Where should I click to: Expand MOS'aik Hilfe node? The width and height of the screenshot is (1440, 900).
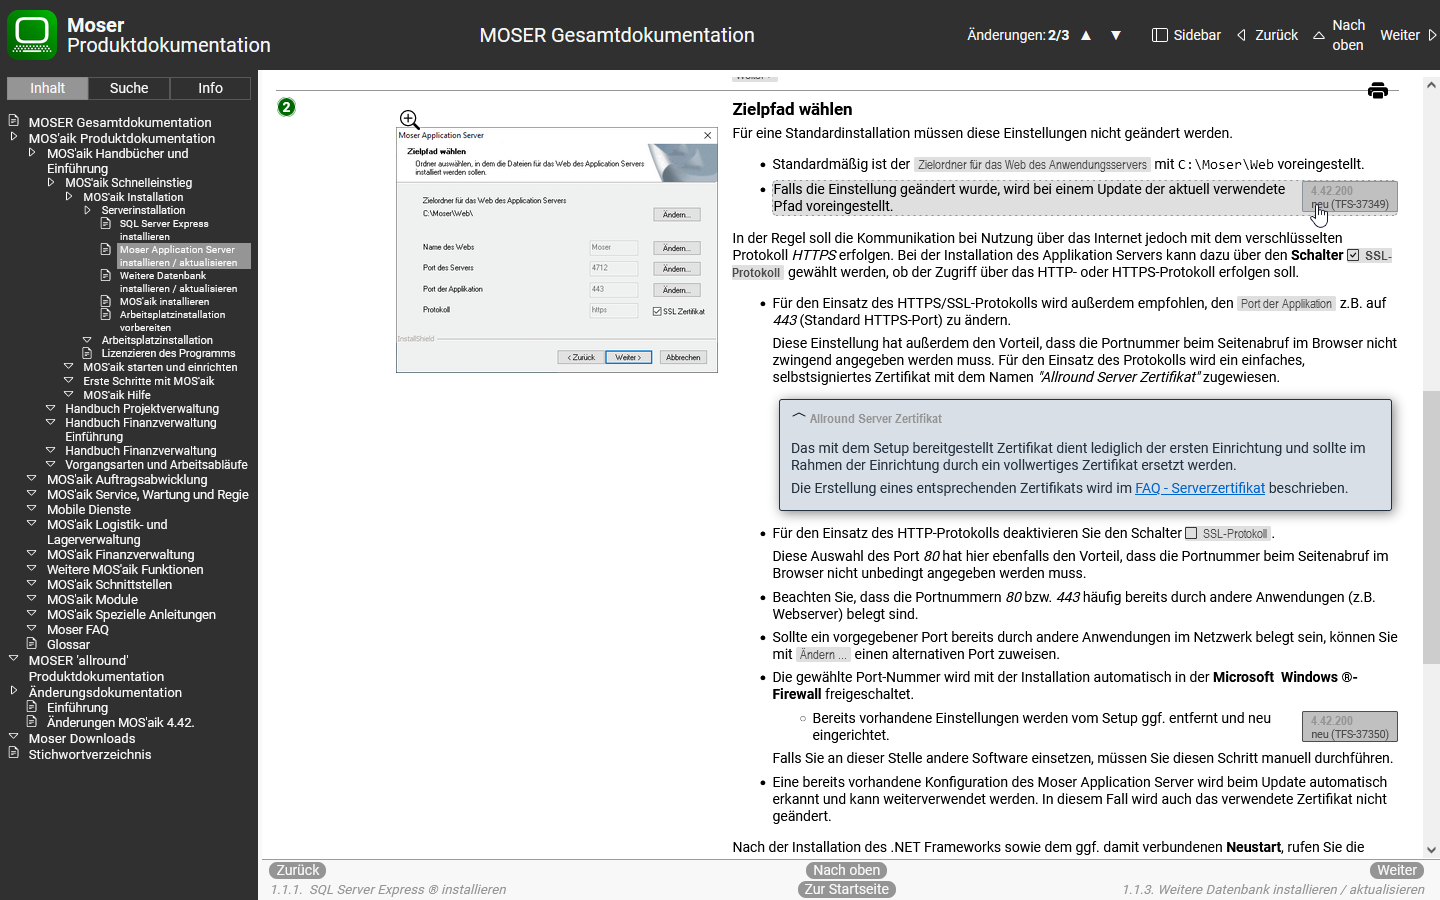[69, 394]
